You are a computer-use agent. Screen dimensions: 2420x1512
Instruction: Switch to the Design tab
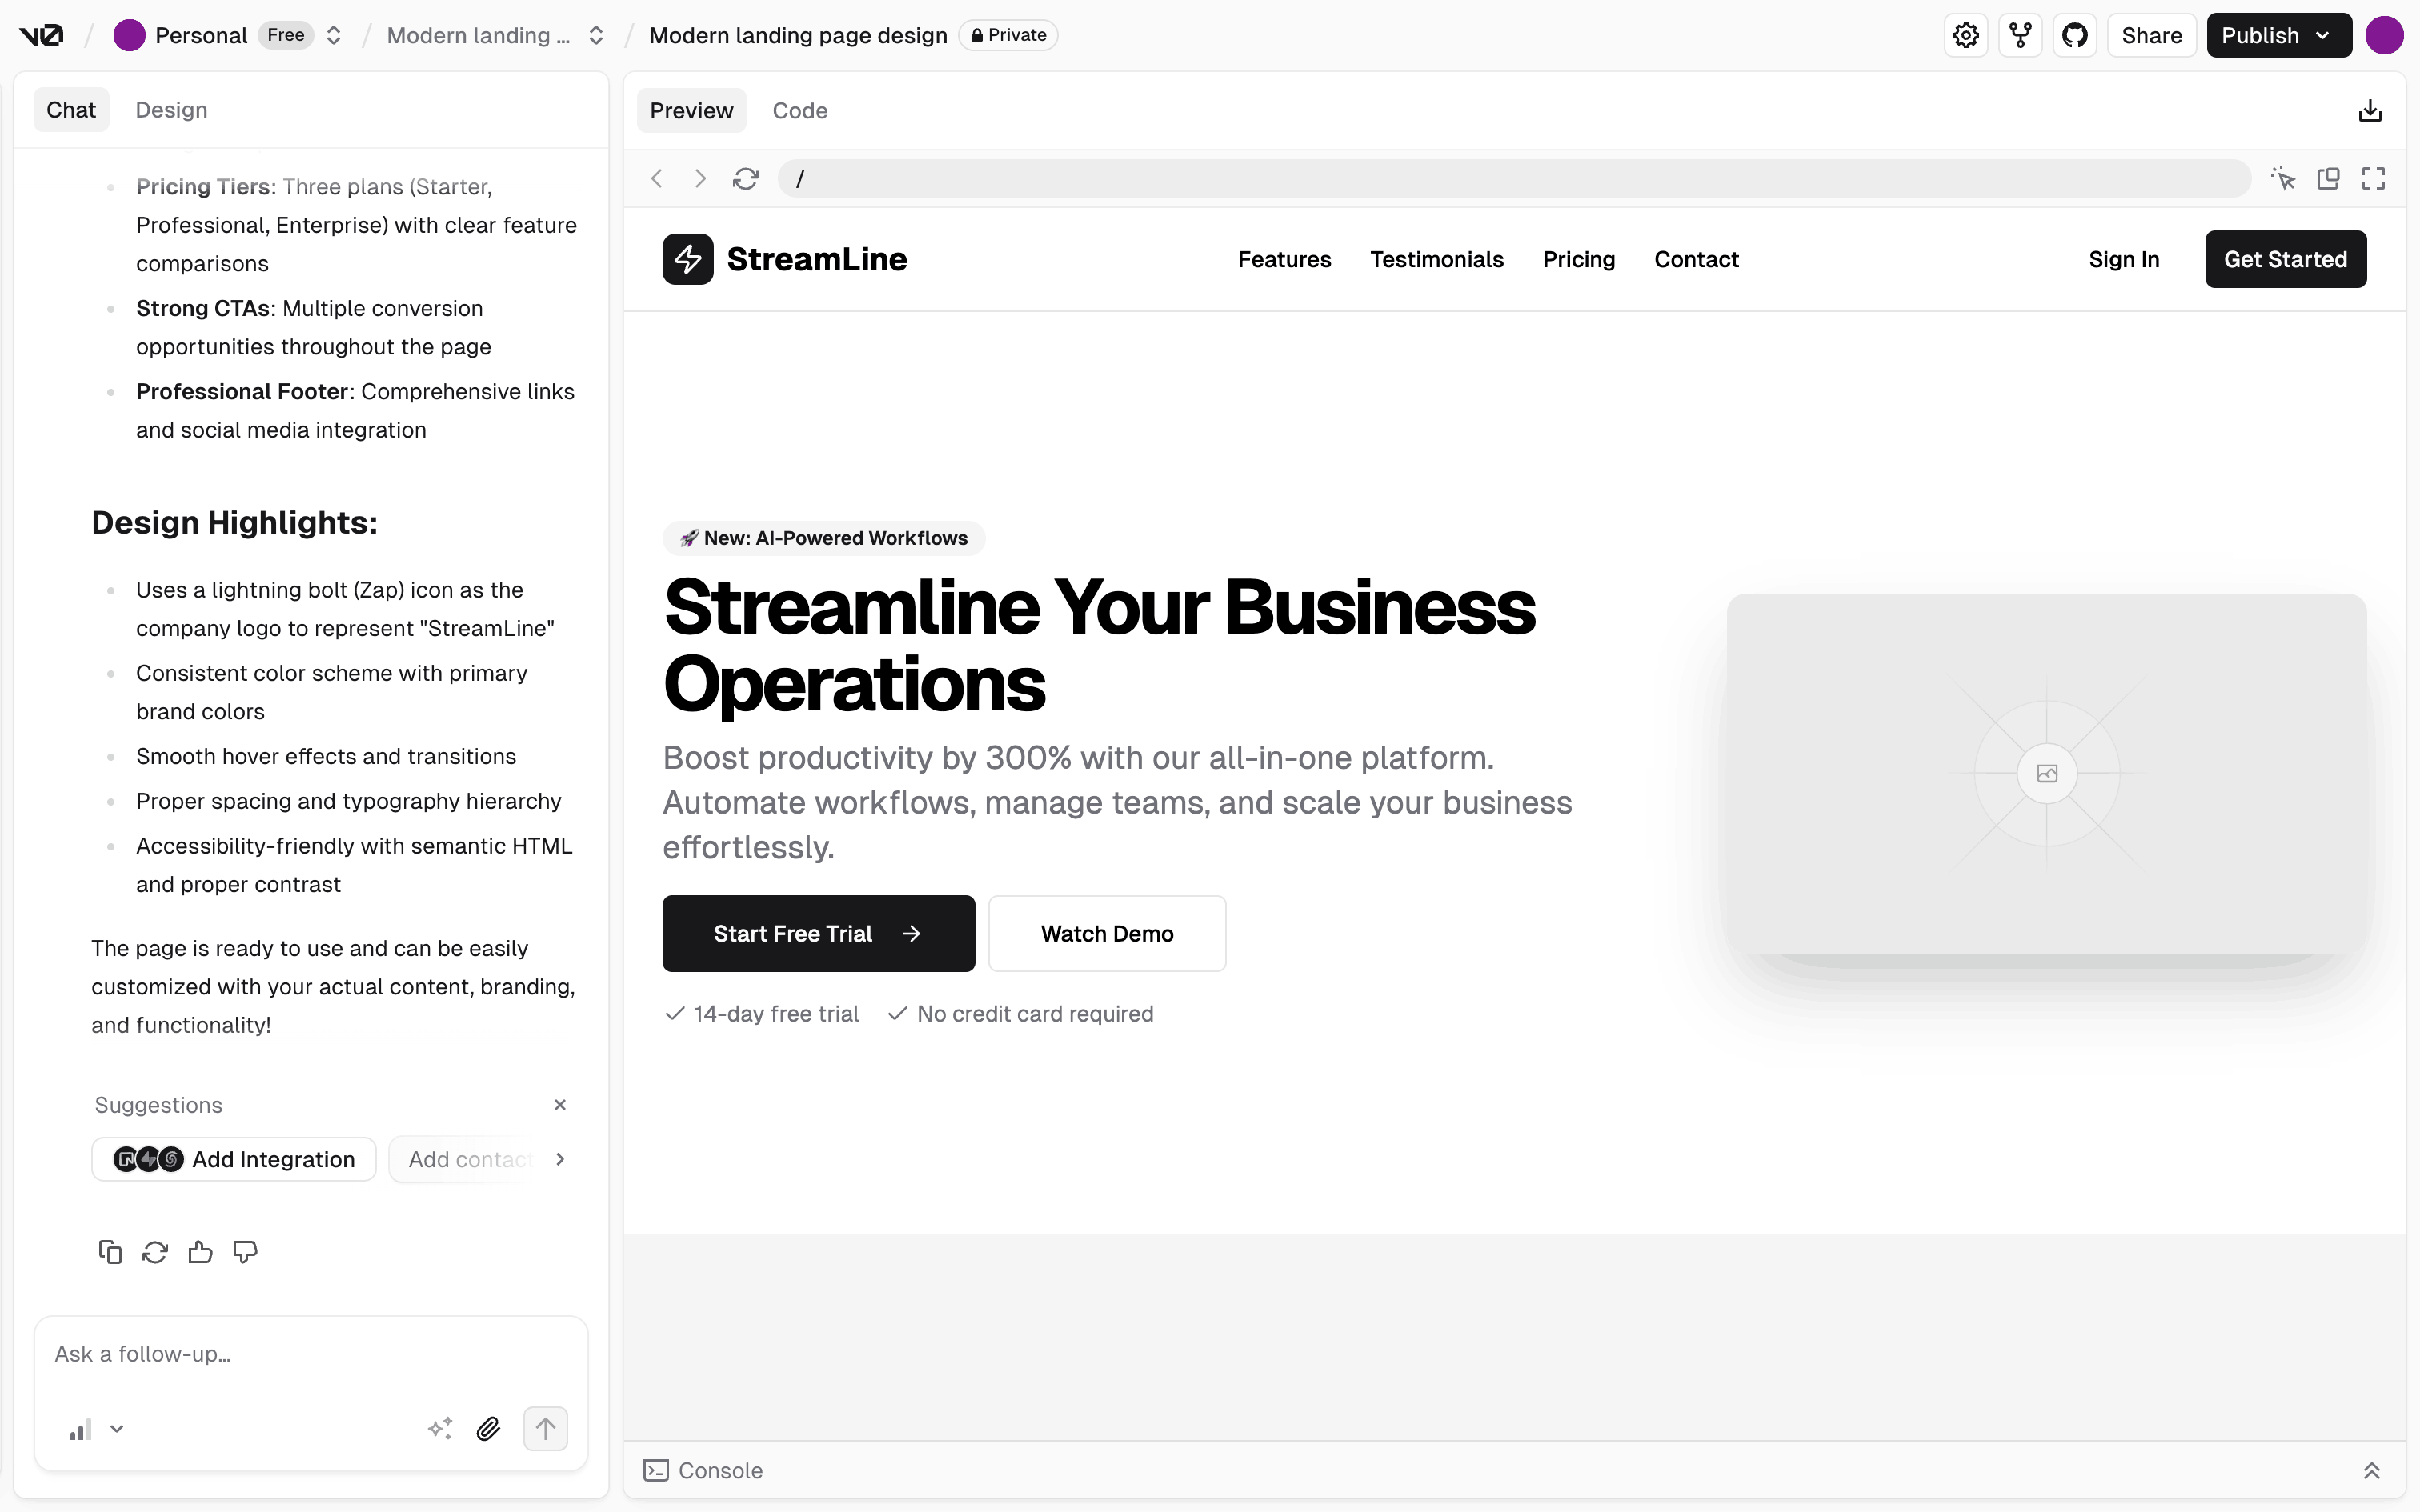(171, 110)
